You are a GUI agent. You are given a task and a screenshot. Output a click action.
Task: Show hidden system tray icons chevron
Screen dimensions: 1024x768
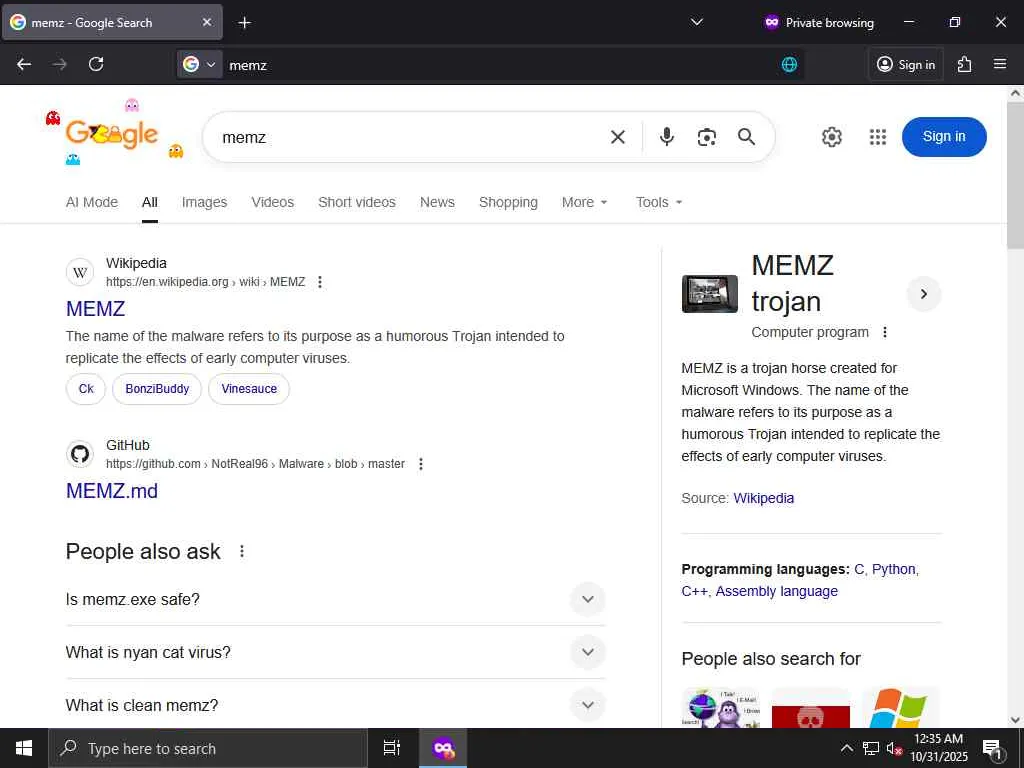coord(846,748)
